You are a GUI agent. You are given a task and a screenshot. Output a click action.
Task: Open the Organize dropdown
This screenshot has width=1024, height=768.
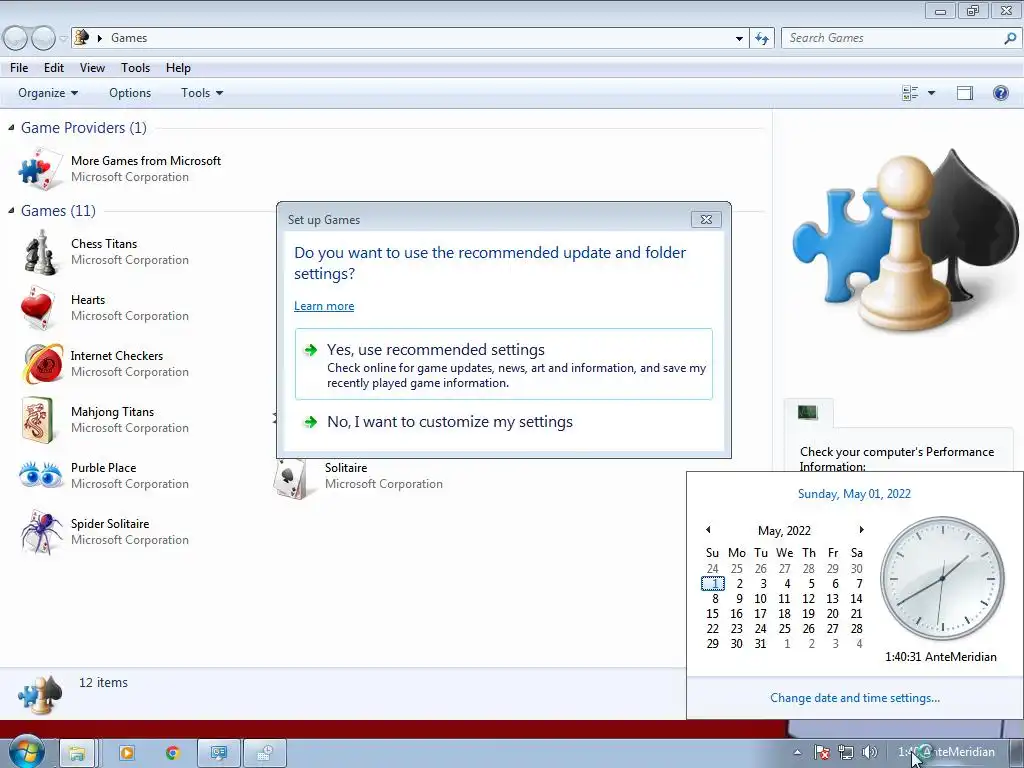coord(48,93)
